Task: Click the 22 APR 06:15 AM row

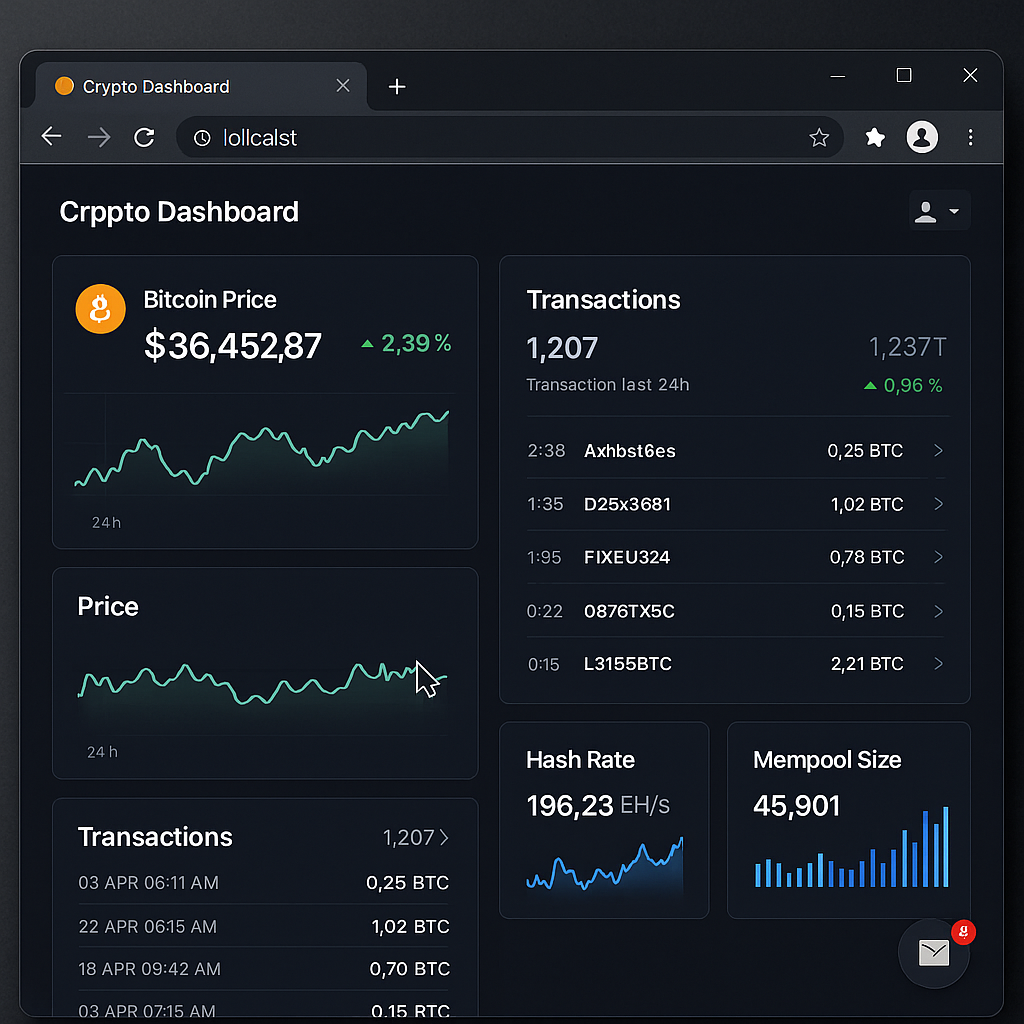Action: tap(264, 926)
